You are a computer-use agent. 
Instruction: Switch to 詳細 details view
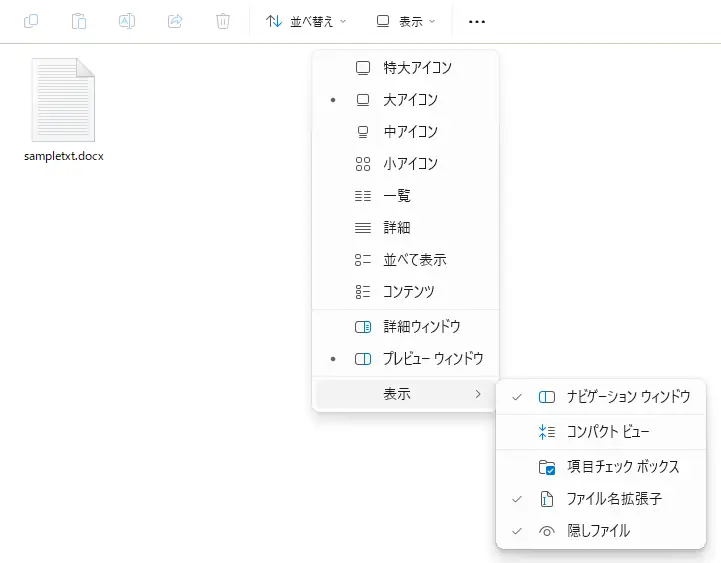(x=405, y=228)
